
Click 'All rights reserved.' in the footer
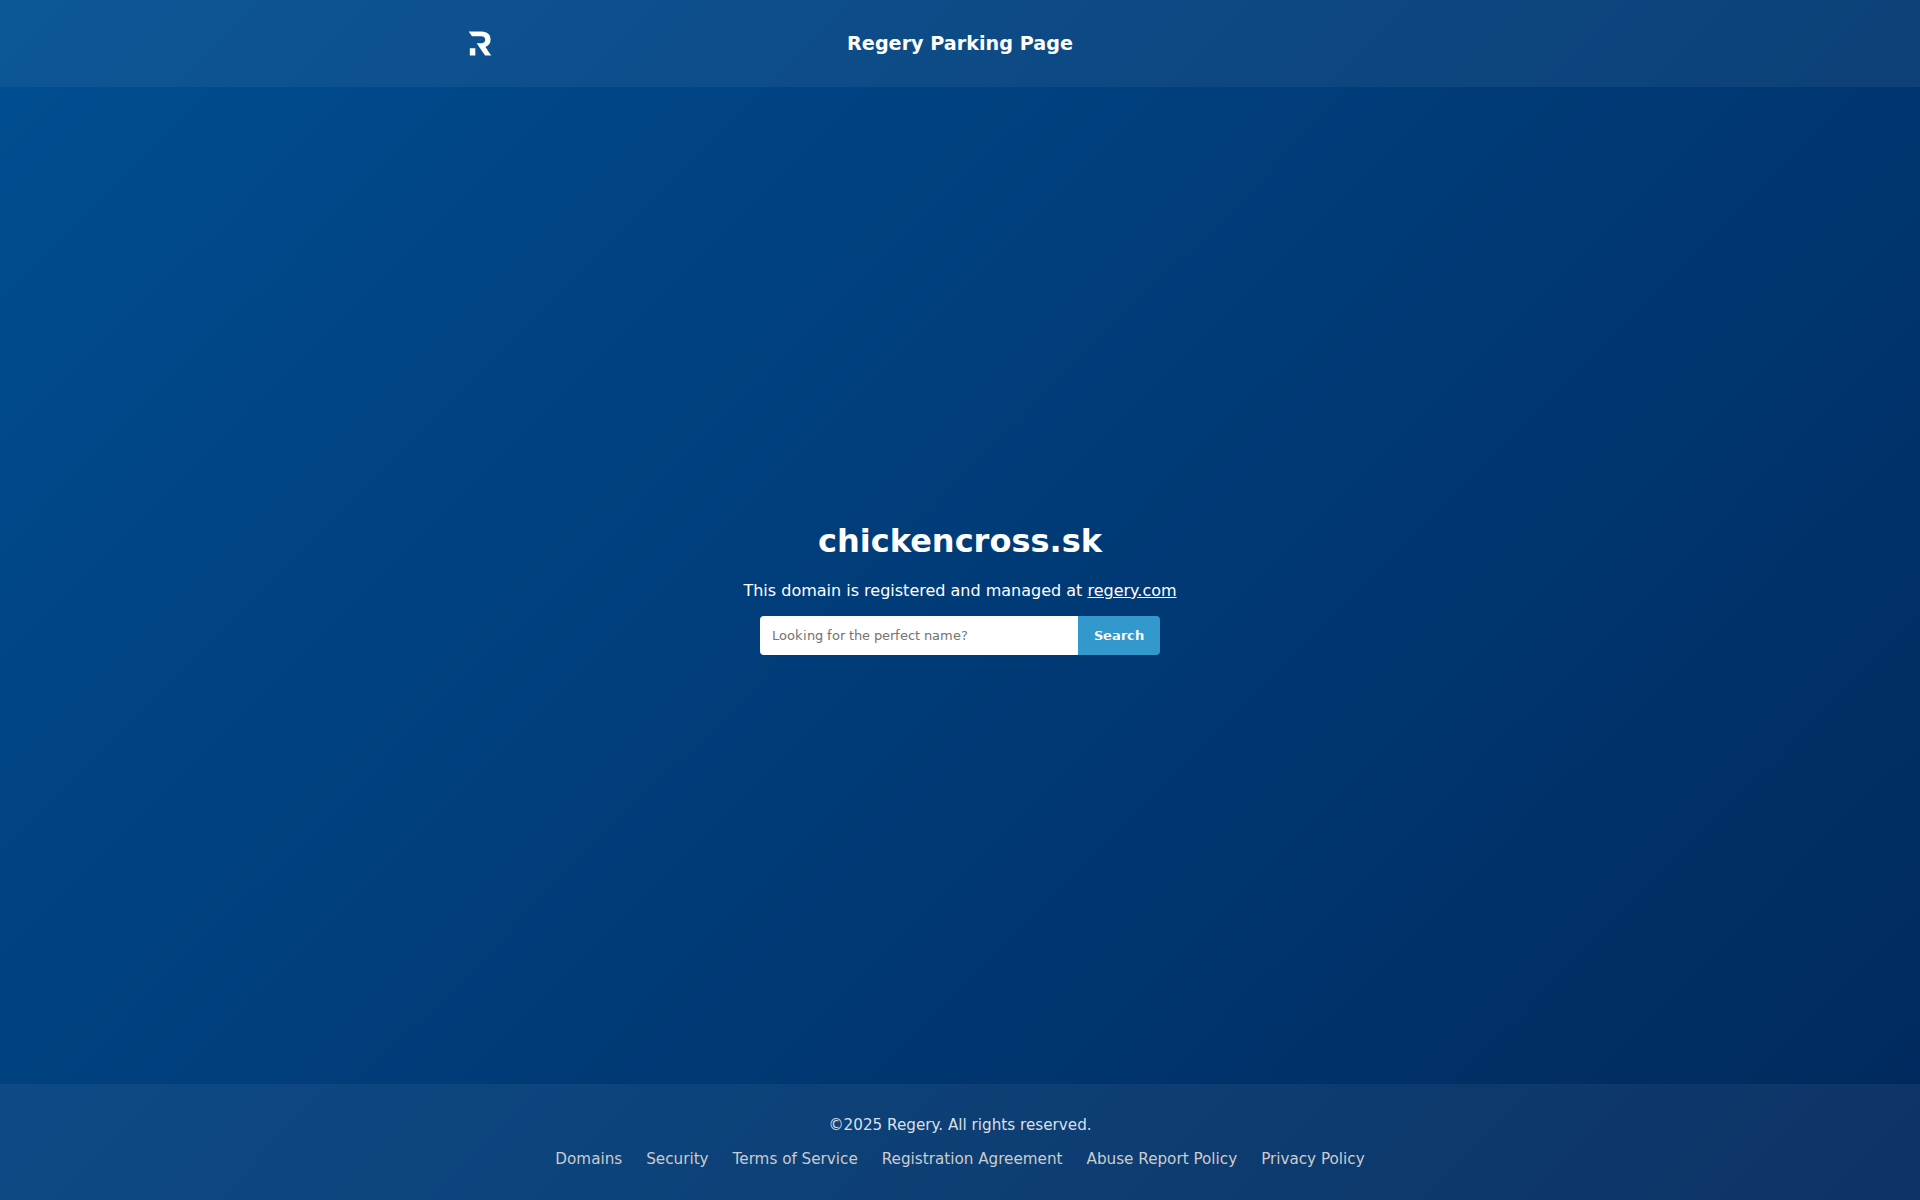(1019, 1125)
